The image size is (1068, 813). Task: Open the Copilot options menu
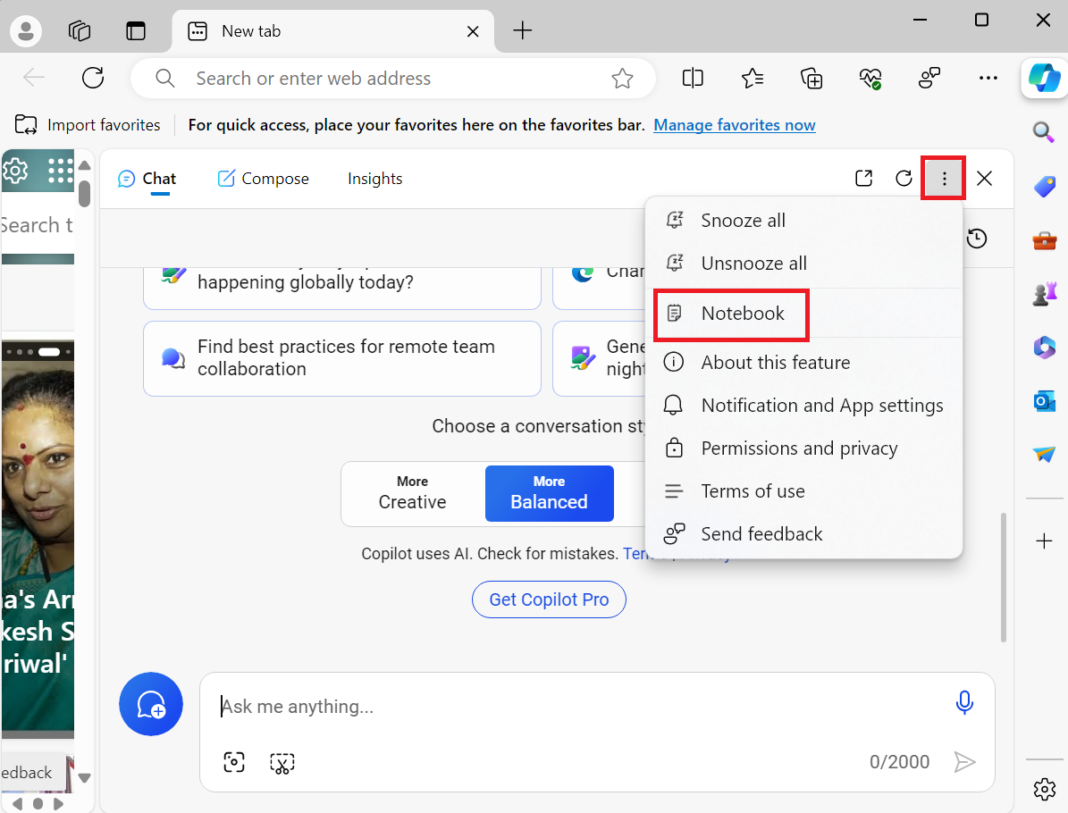point(943,178)
